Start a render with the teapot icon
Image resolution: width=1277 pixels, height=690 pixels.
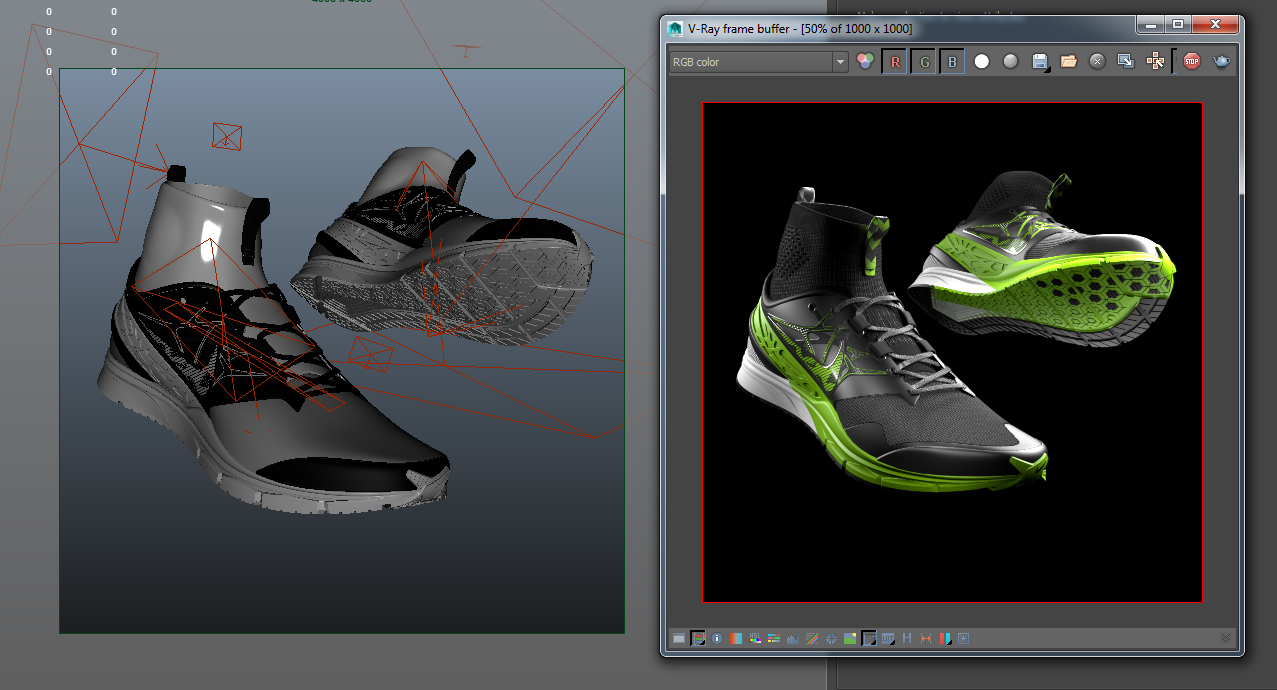[1222, 61]
